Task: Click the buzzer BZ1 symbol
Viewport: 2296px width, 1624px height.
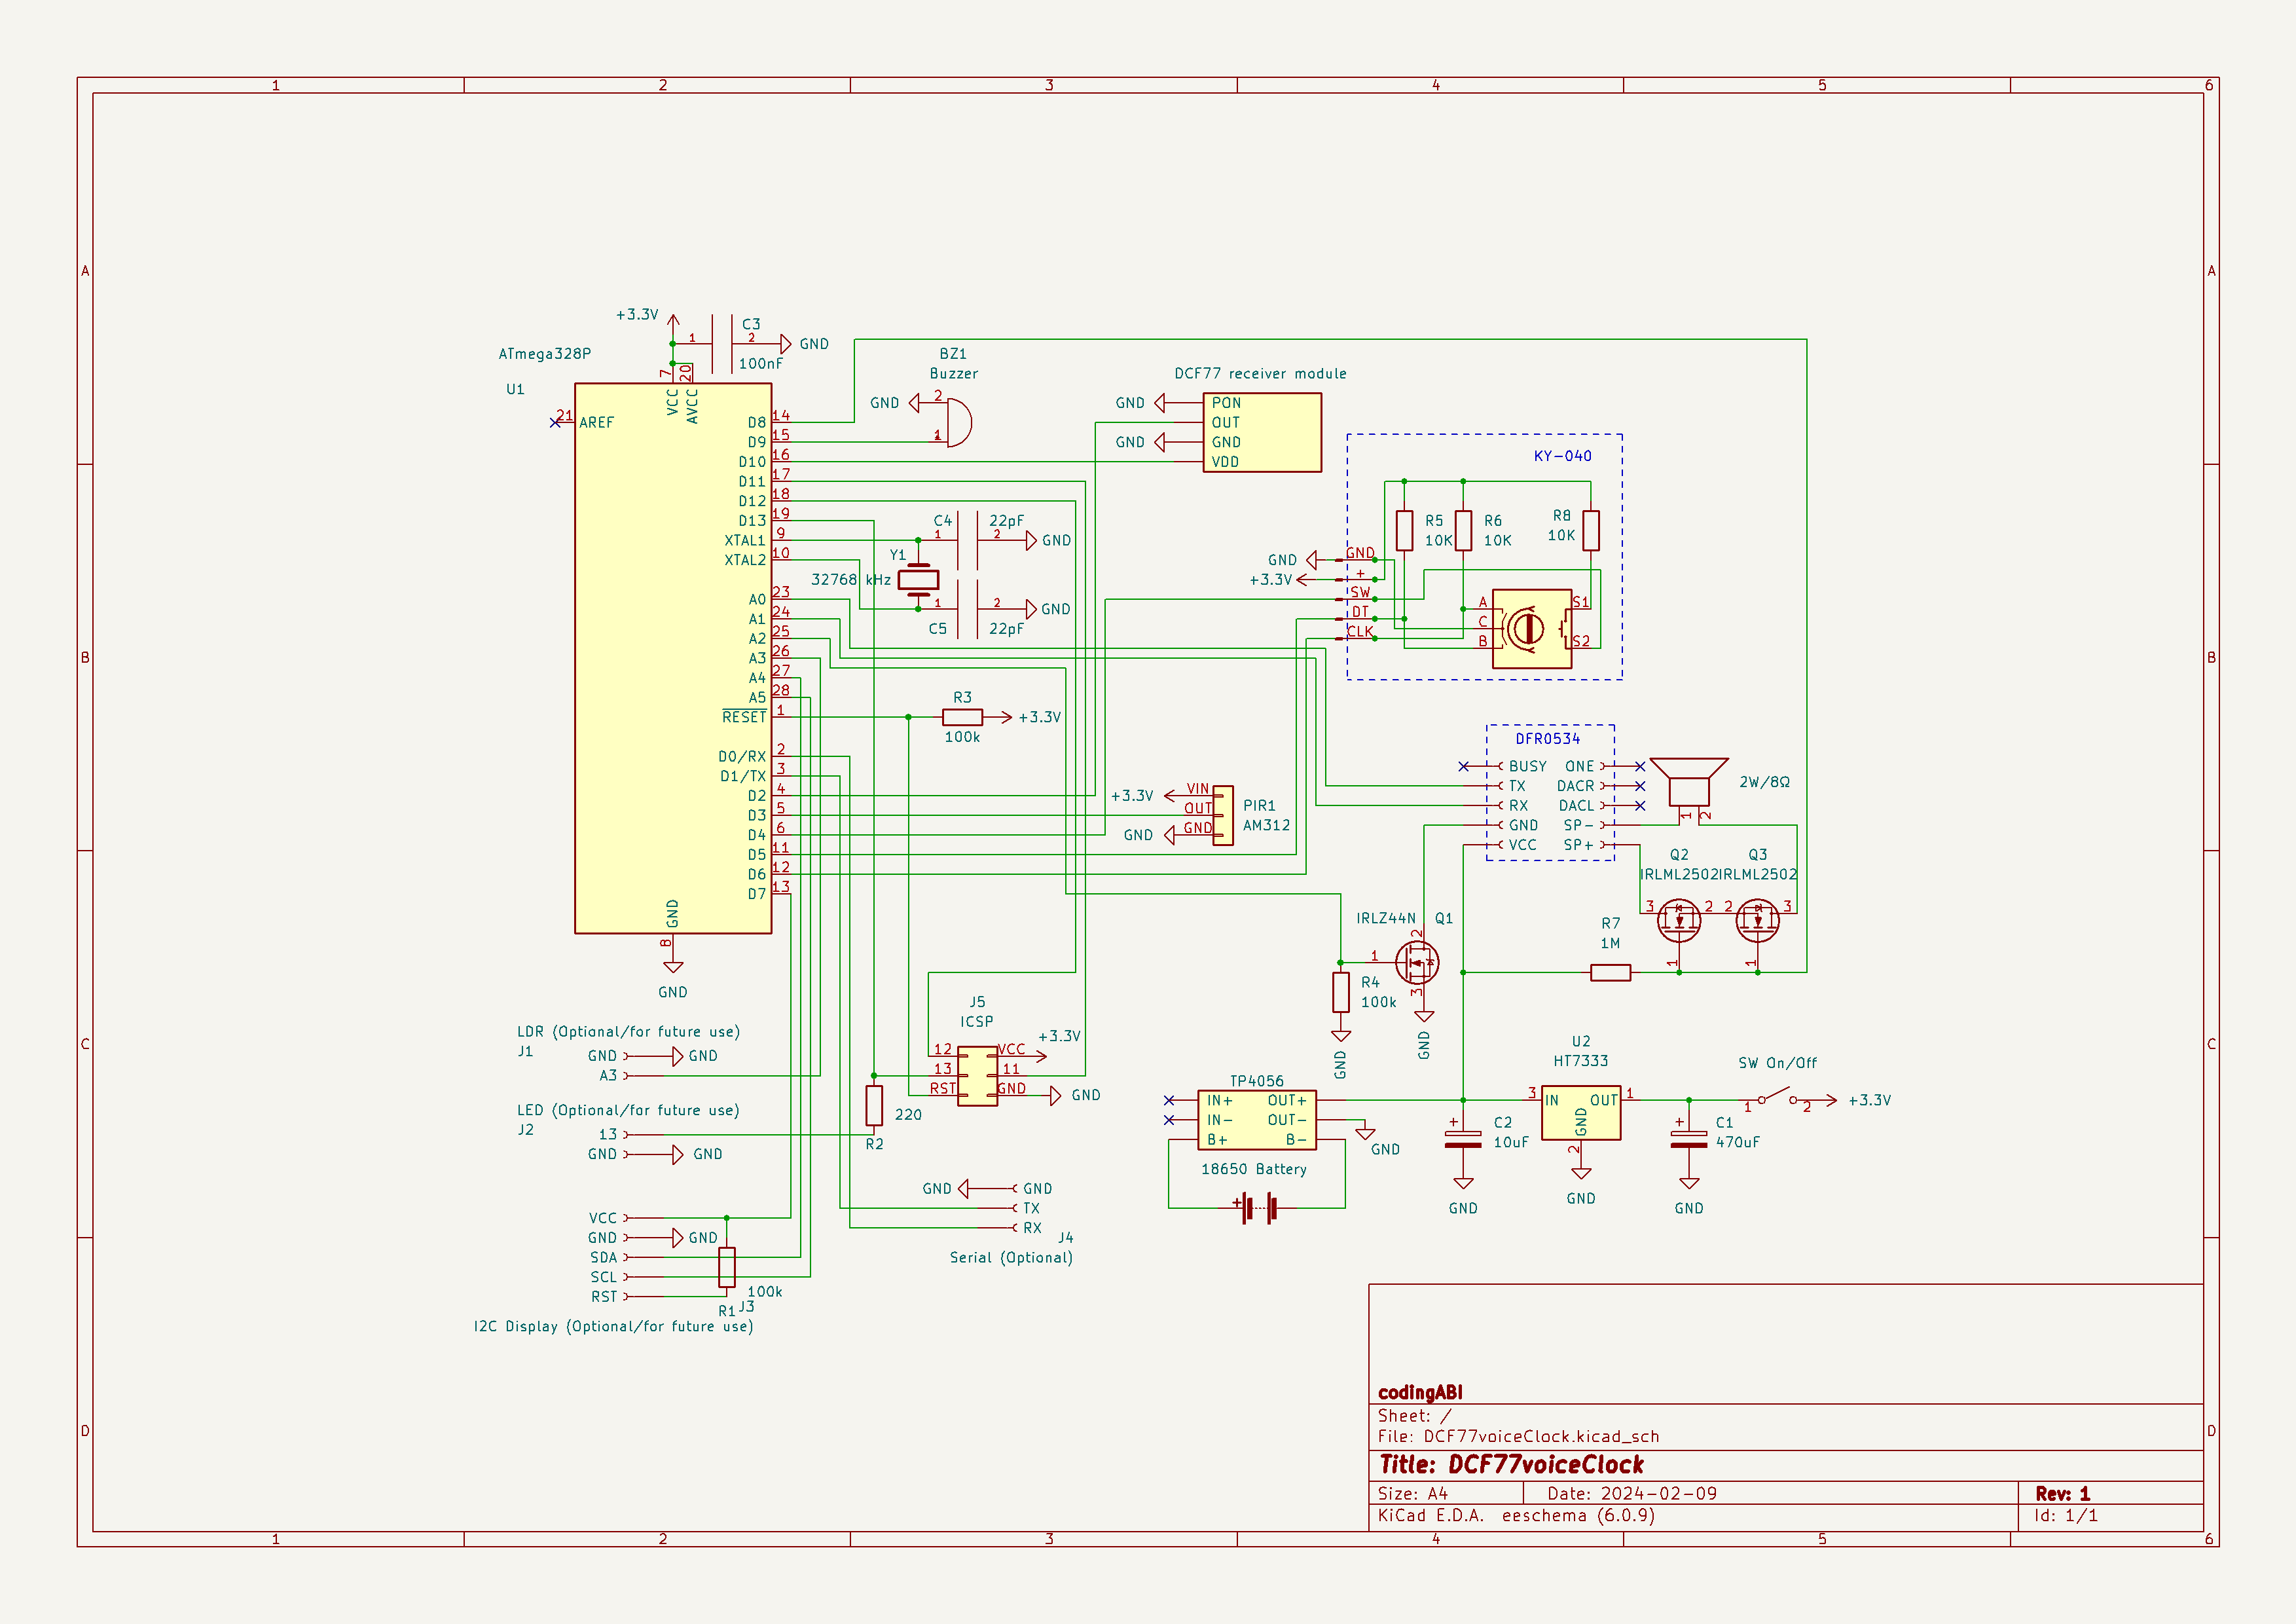Action: tap(957, 422)
